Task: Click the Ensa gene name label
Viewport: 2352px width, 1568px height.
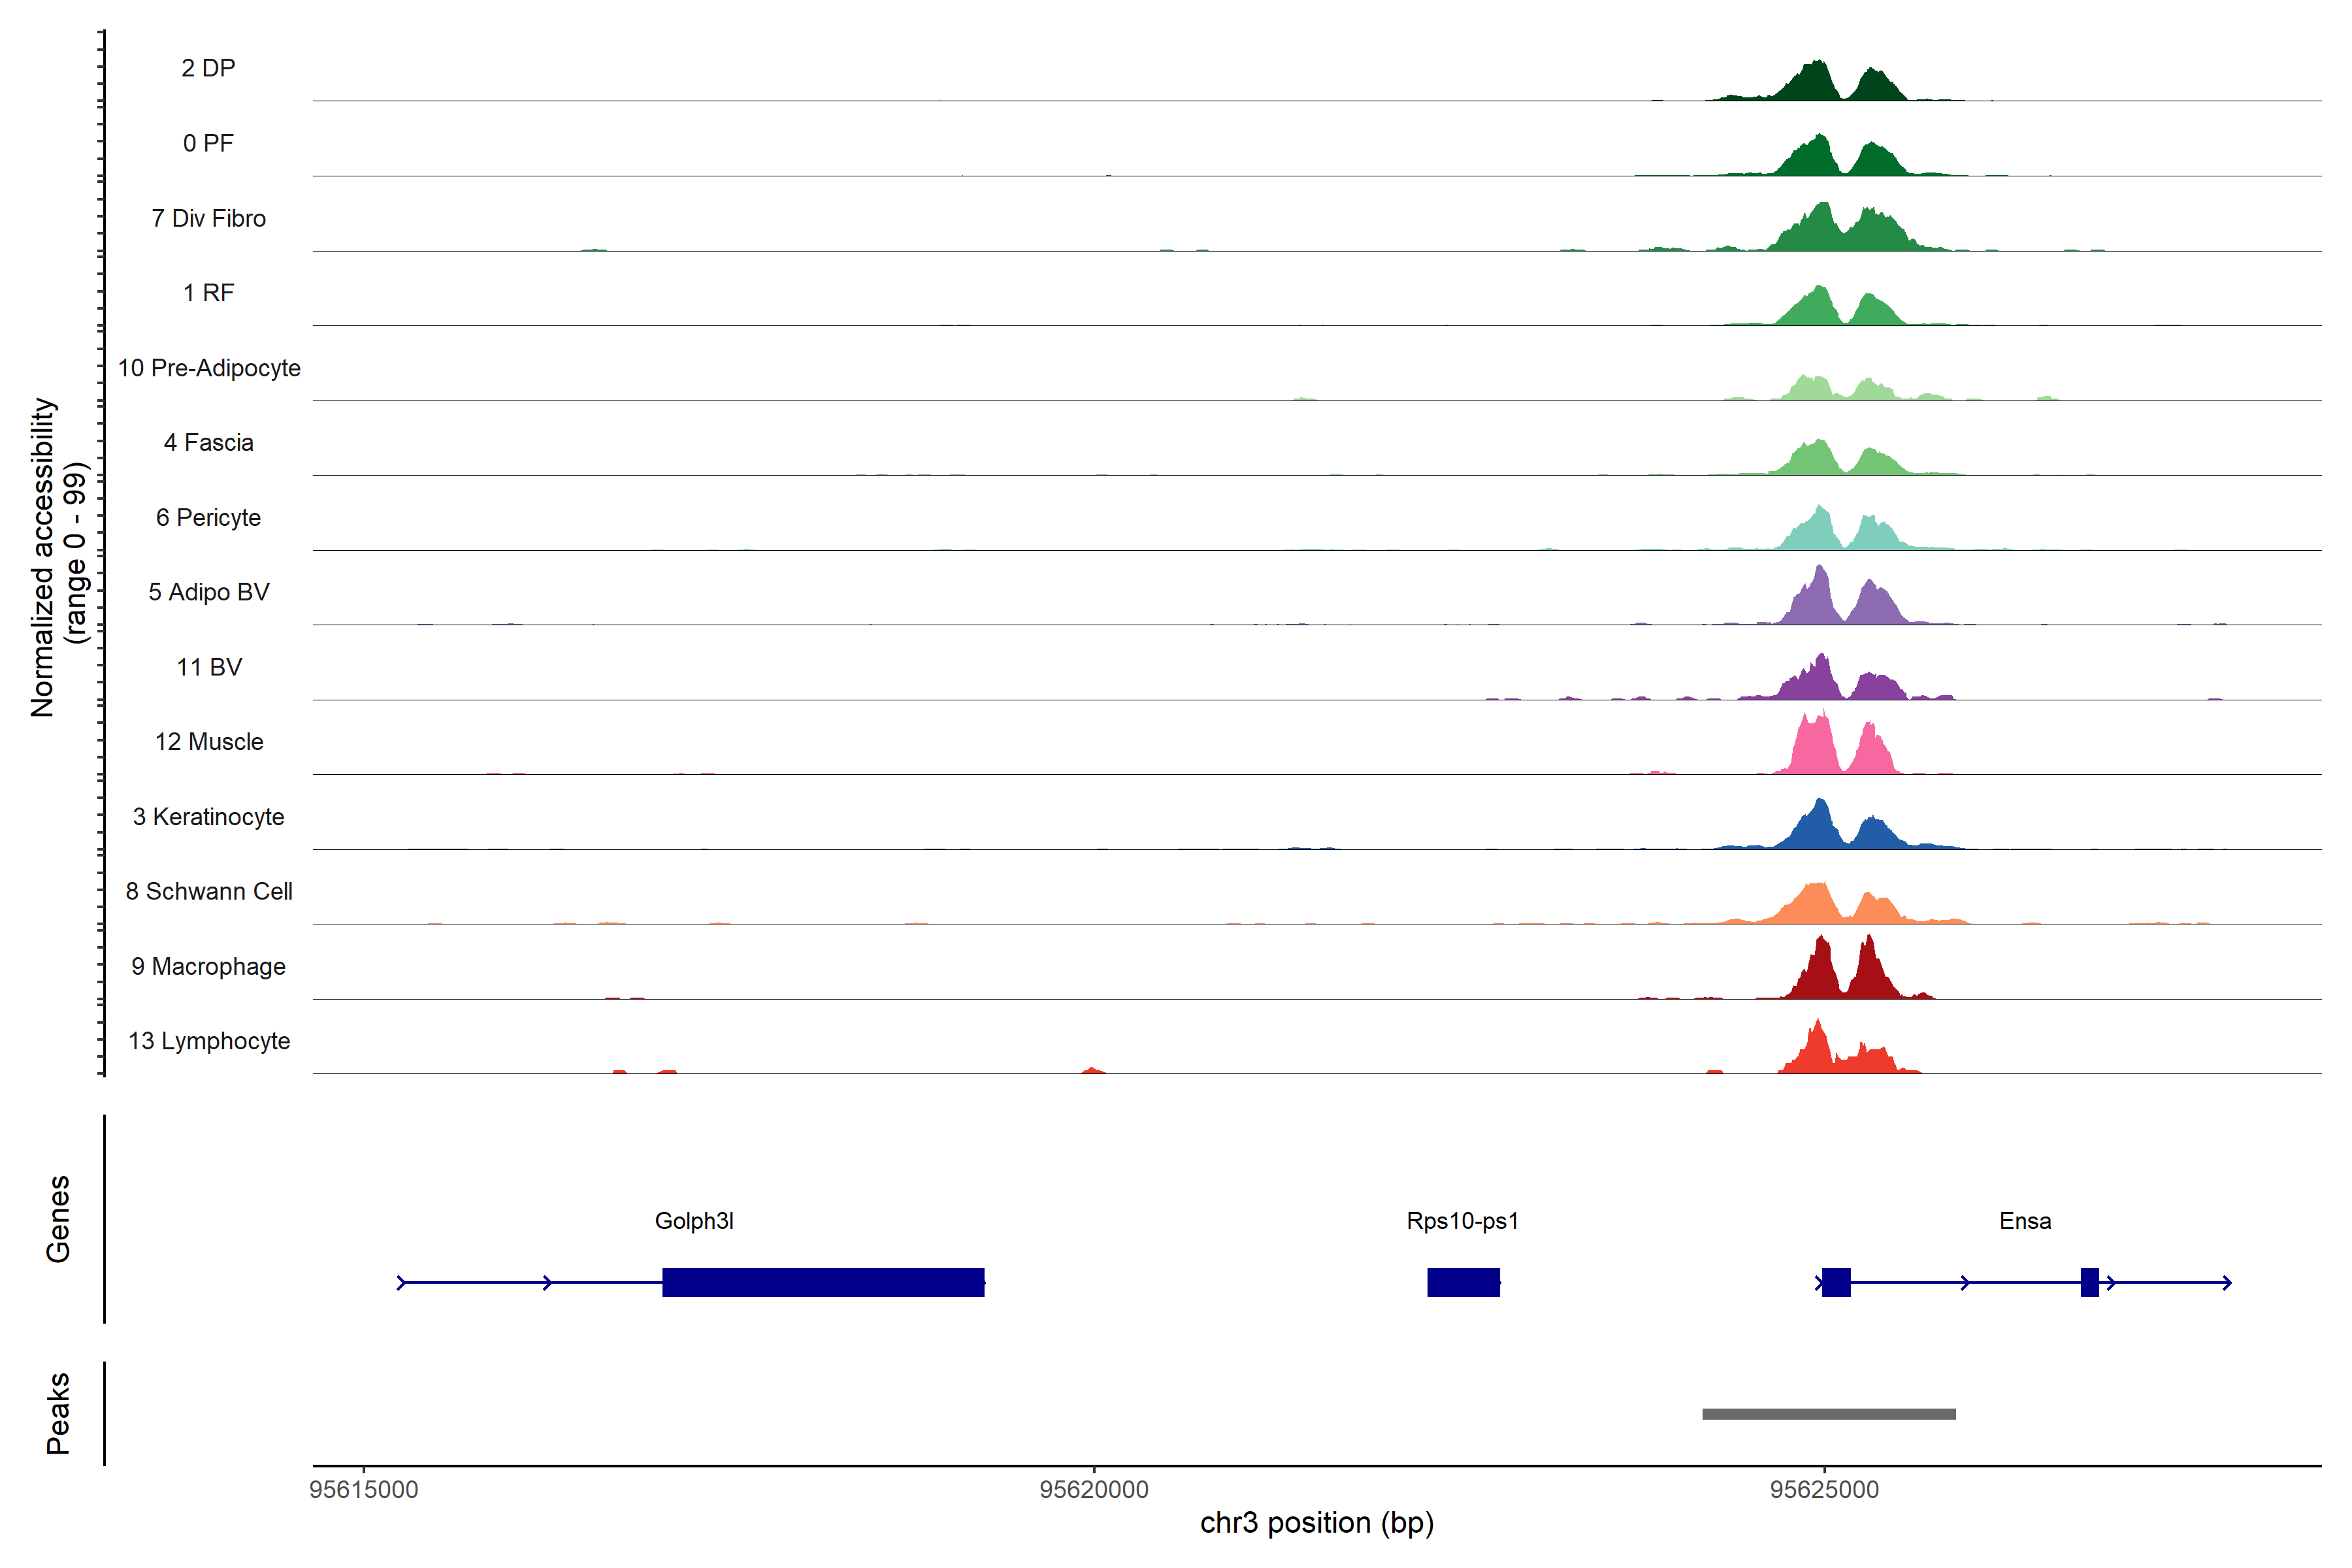Action: [x=2025, y=1221]
